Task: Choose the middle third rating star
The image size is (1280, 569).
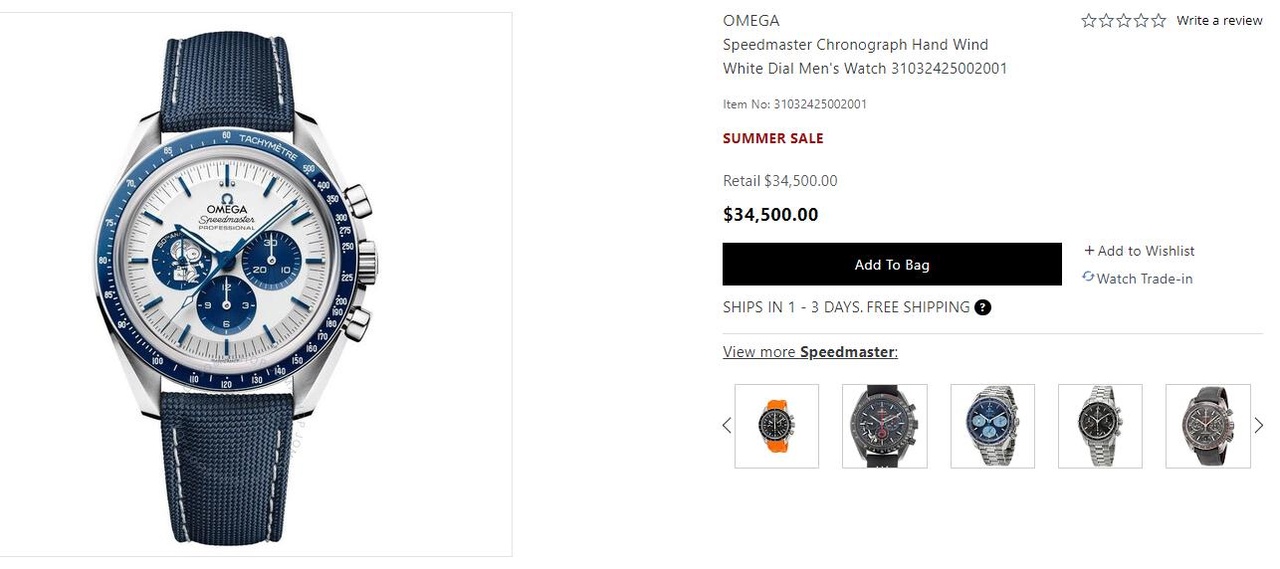Action: [1124, 20]
